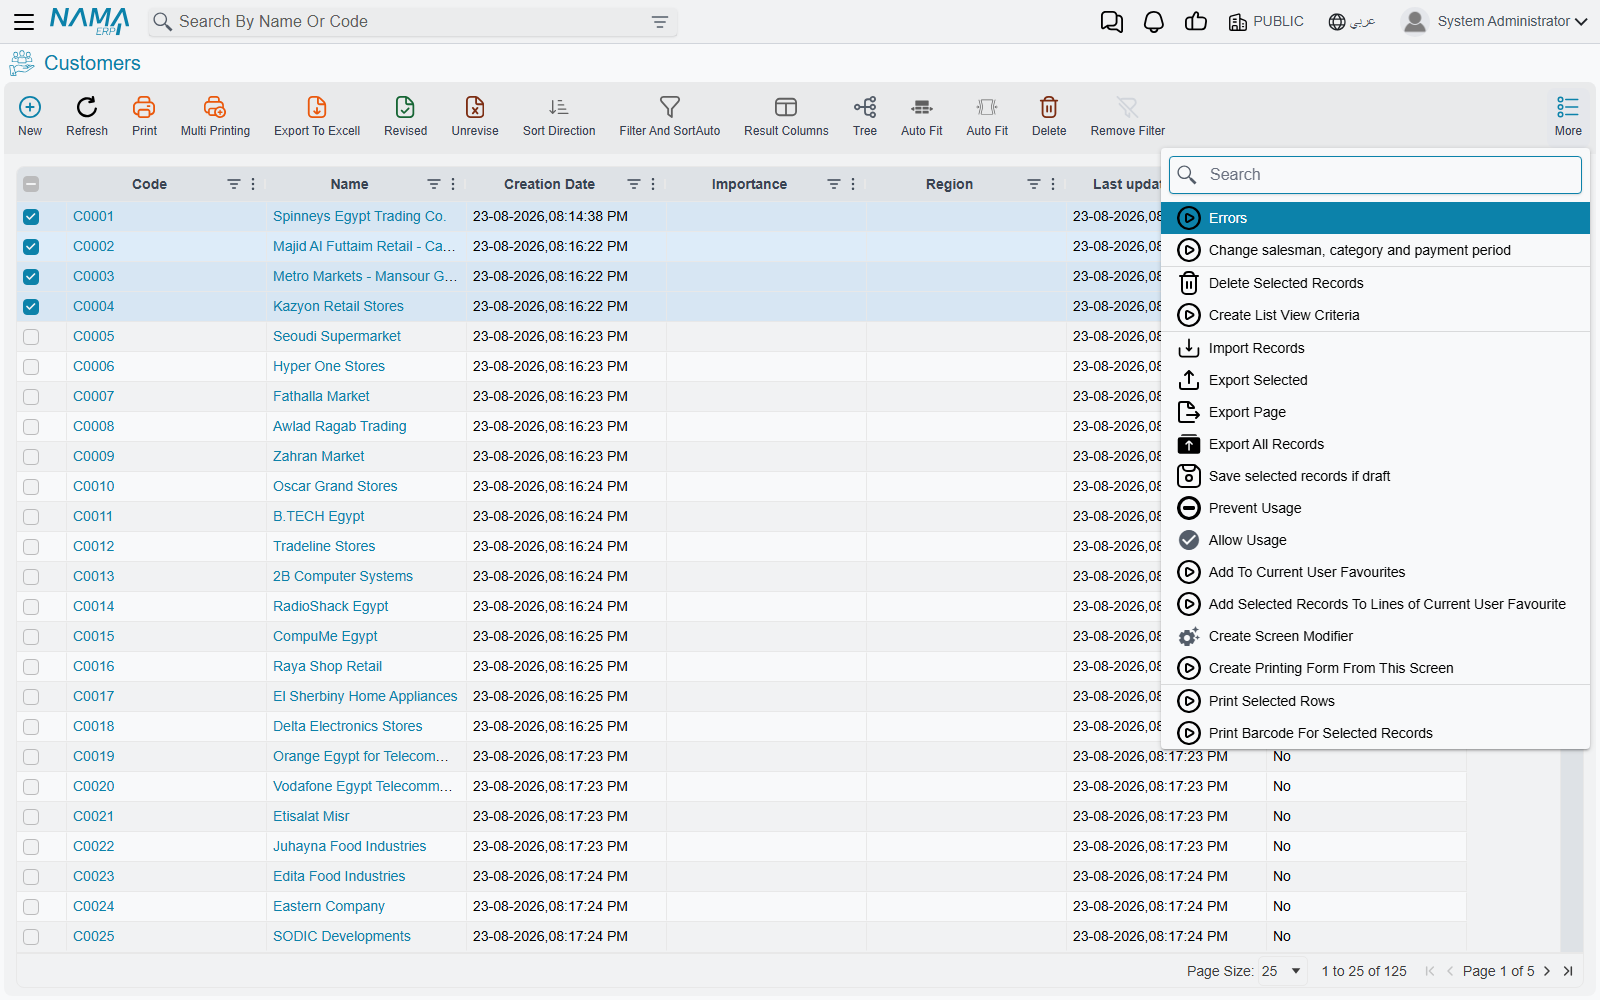Image resolution: width=1600 pixels, height=1000 pixels.
Task: Switch company via PUBLIC button
Action: (x=1266, y=22)
